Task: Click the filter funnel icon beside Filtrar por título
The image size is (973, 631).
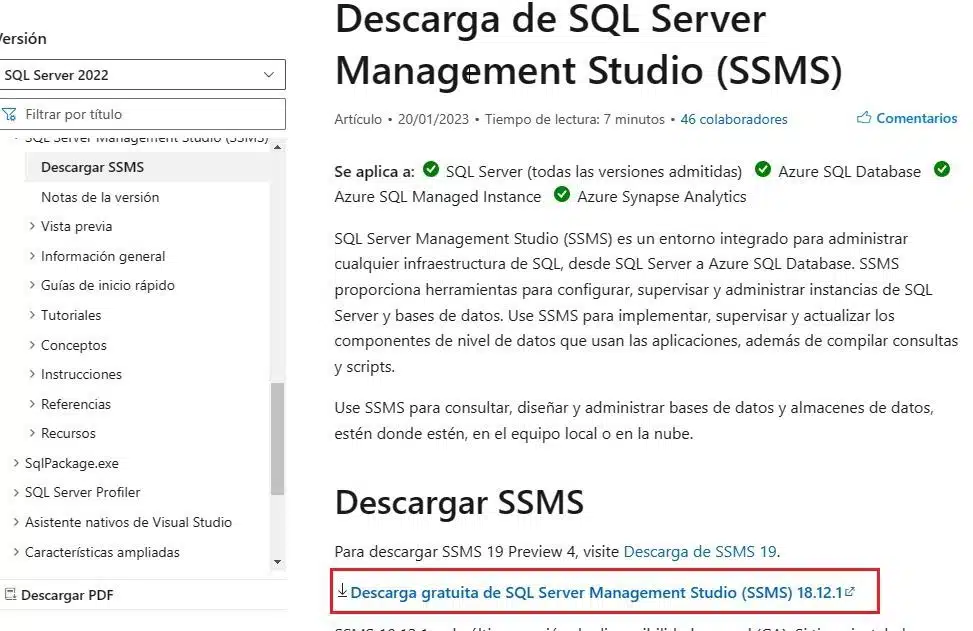Action: coord(12,113)
